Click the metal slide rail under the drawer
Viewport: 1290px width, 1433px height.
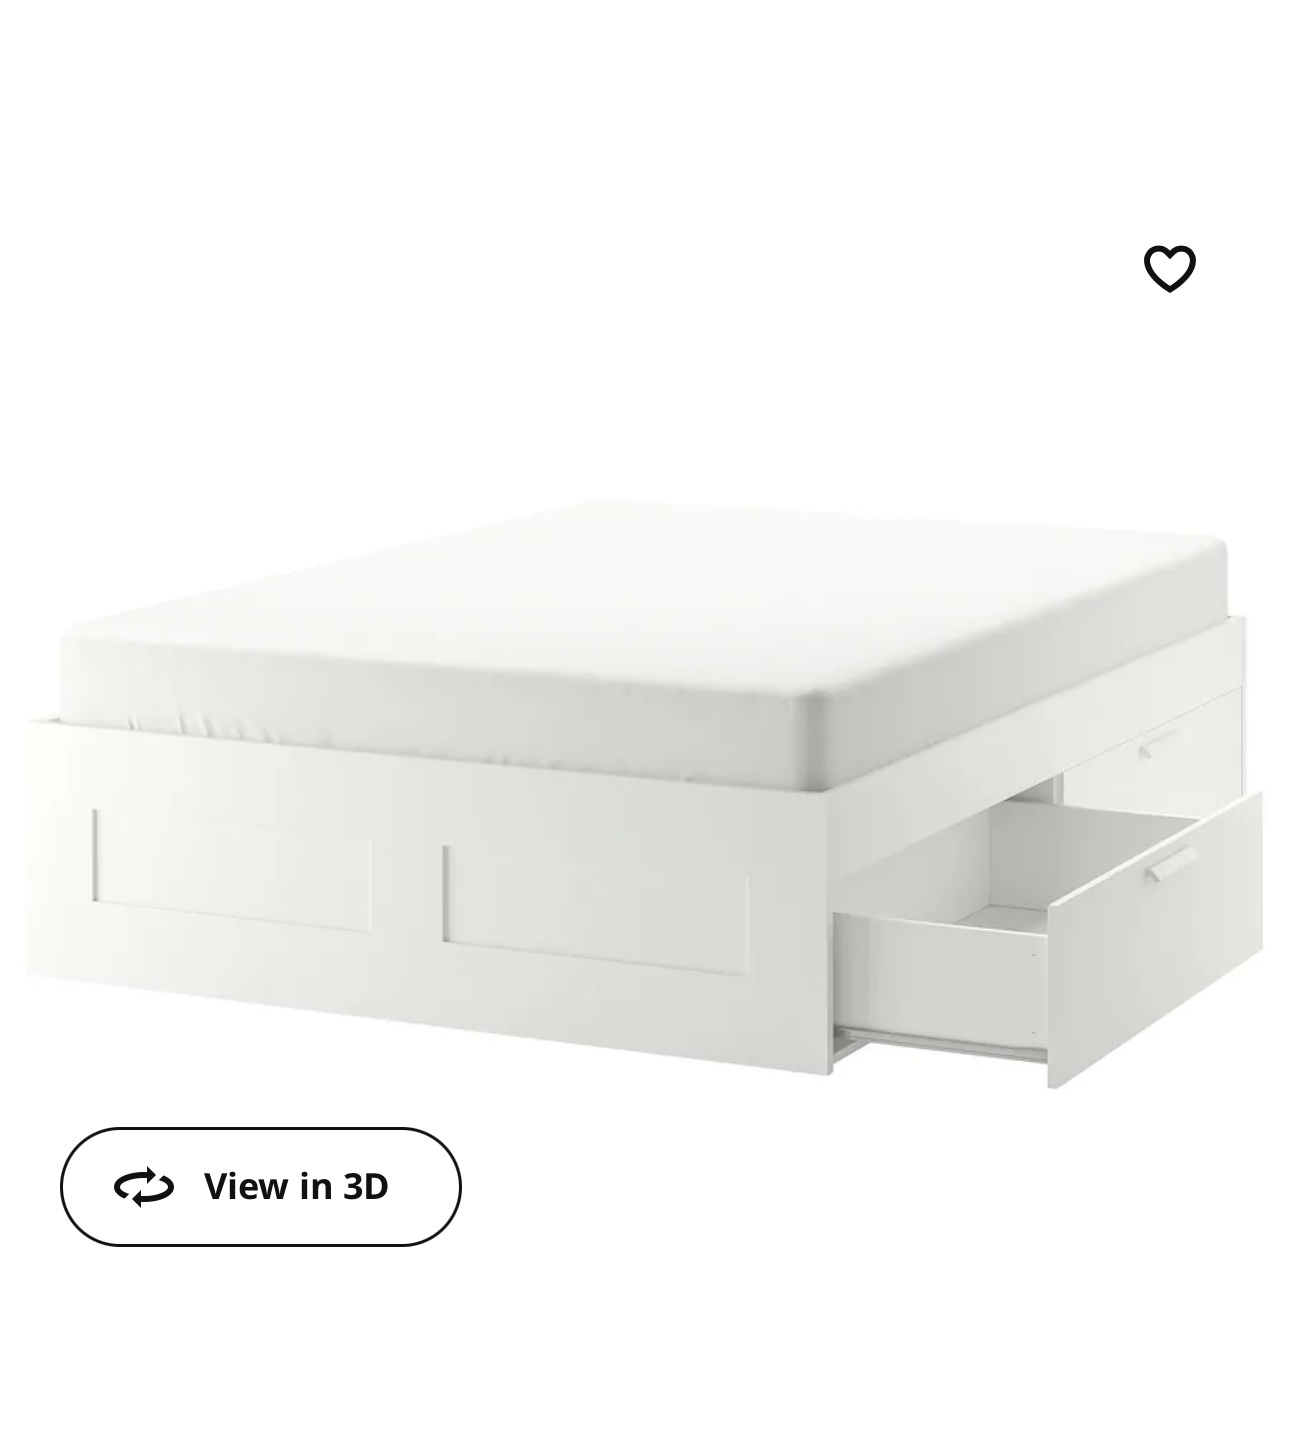940,1042
